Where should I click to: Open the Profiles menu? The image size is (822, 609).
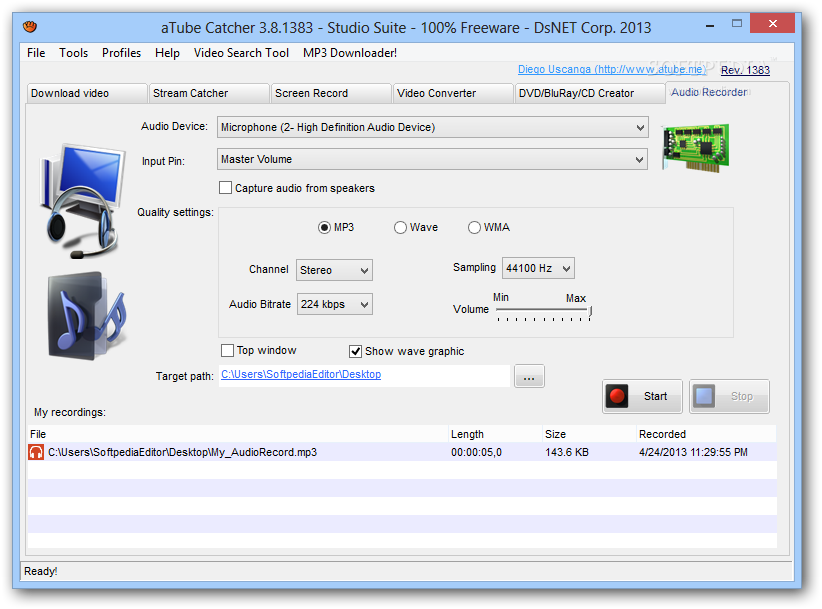pos(122,53)
